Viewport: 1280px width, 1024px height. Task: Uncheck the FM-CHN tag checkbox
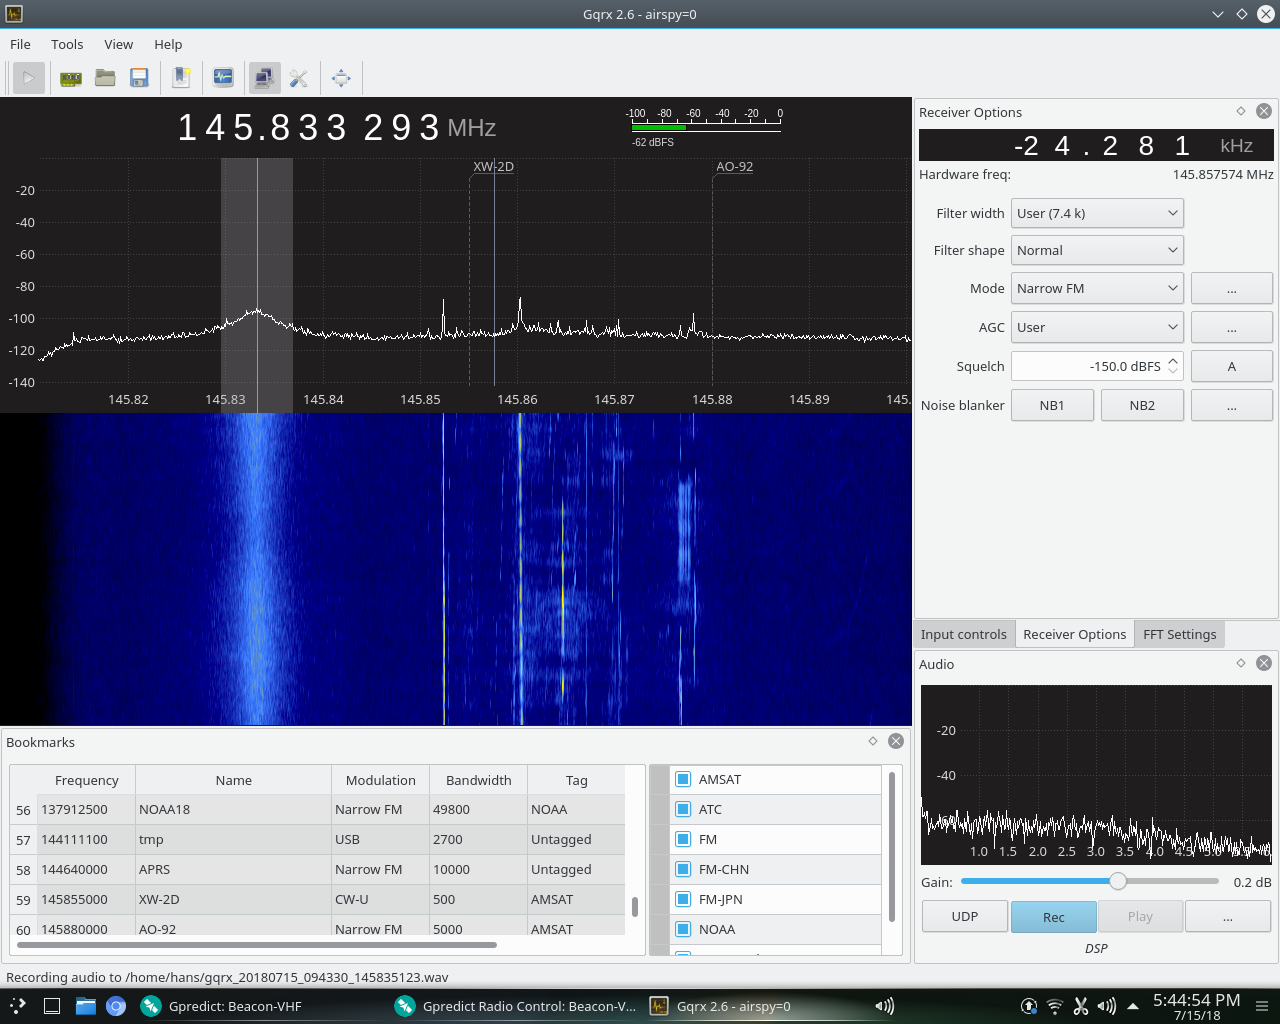point(683,869)
